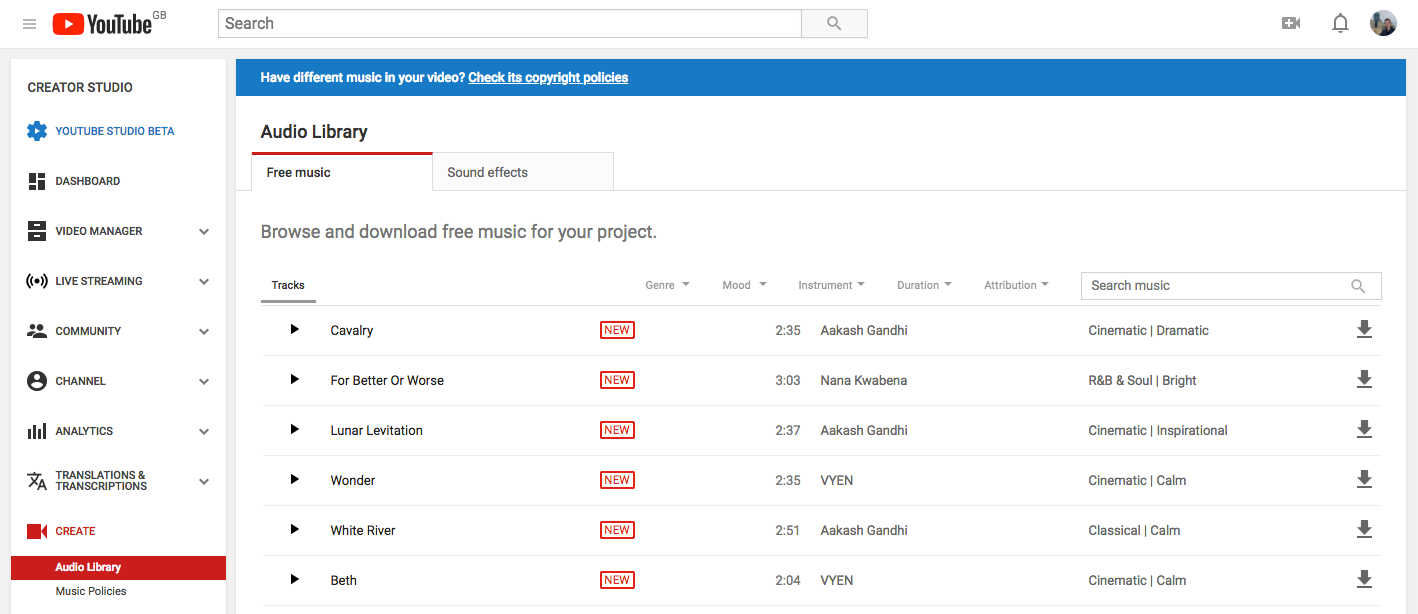The width and height of the screenshot is (1418, 614).
Task: Open Check its copyright policies link
Action: 548,77
